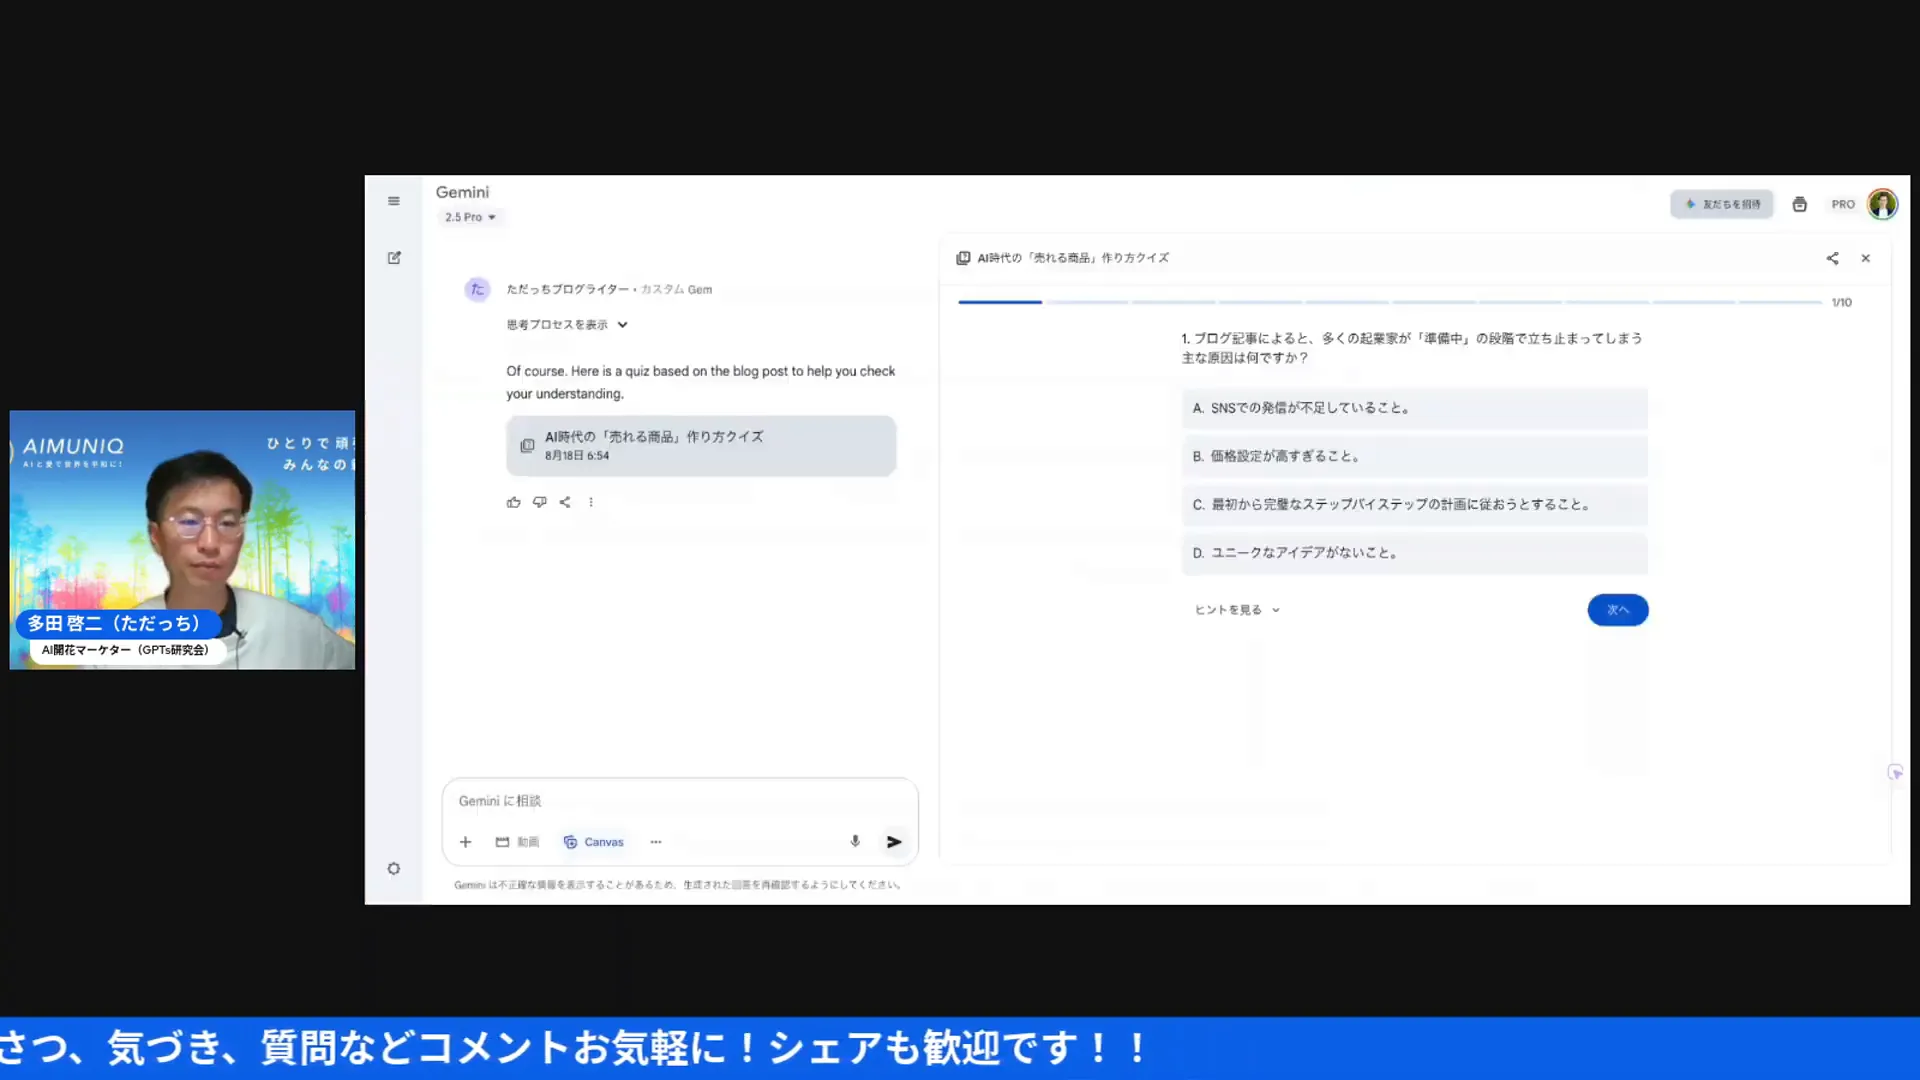Select answer A SNSでの発信が不足
Image resolution: width=1920 pixels, height=1080 pixels.
(x=1414, y=408)
